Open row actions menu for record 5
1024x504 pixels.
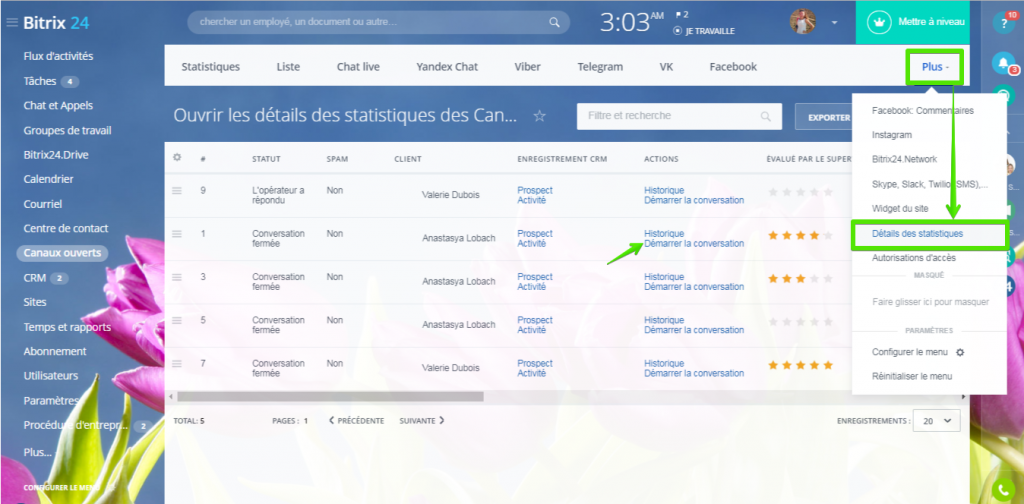click(176, 320)
